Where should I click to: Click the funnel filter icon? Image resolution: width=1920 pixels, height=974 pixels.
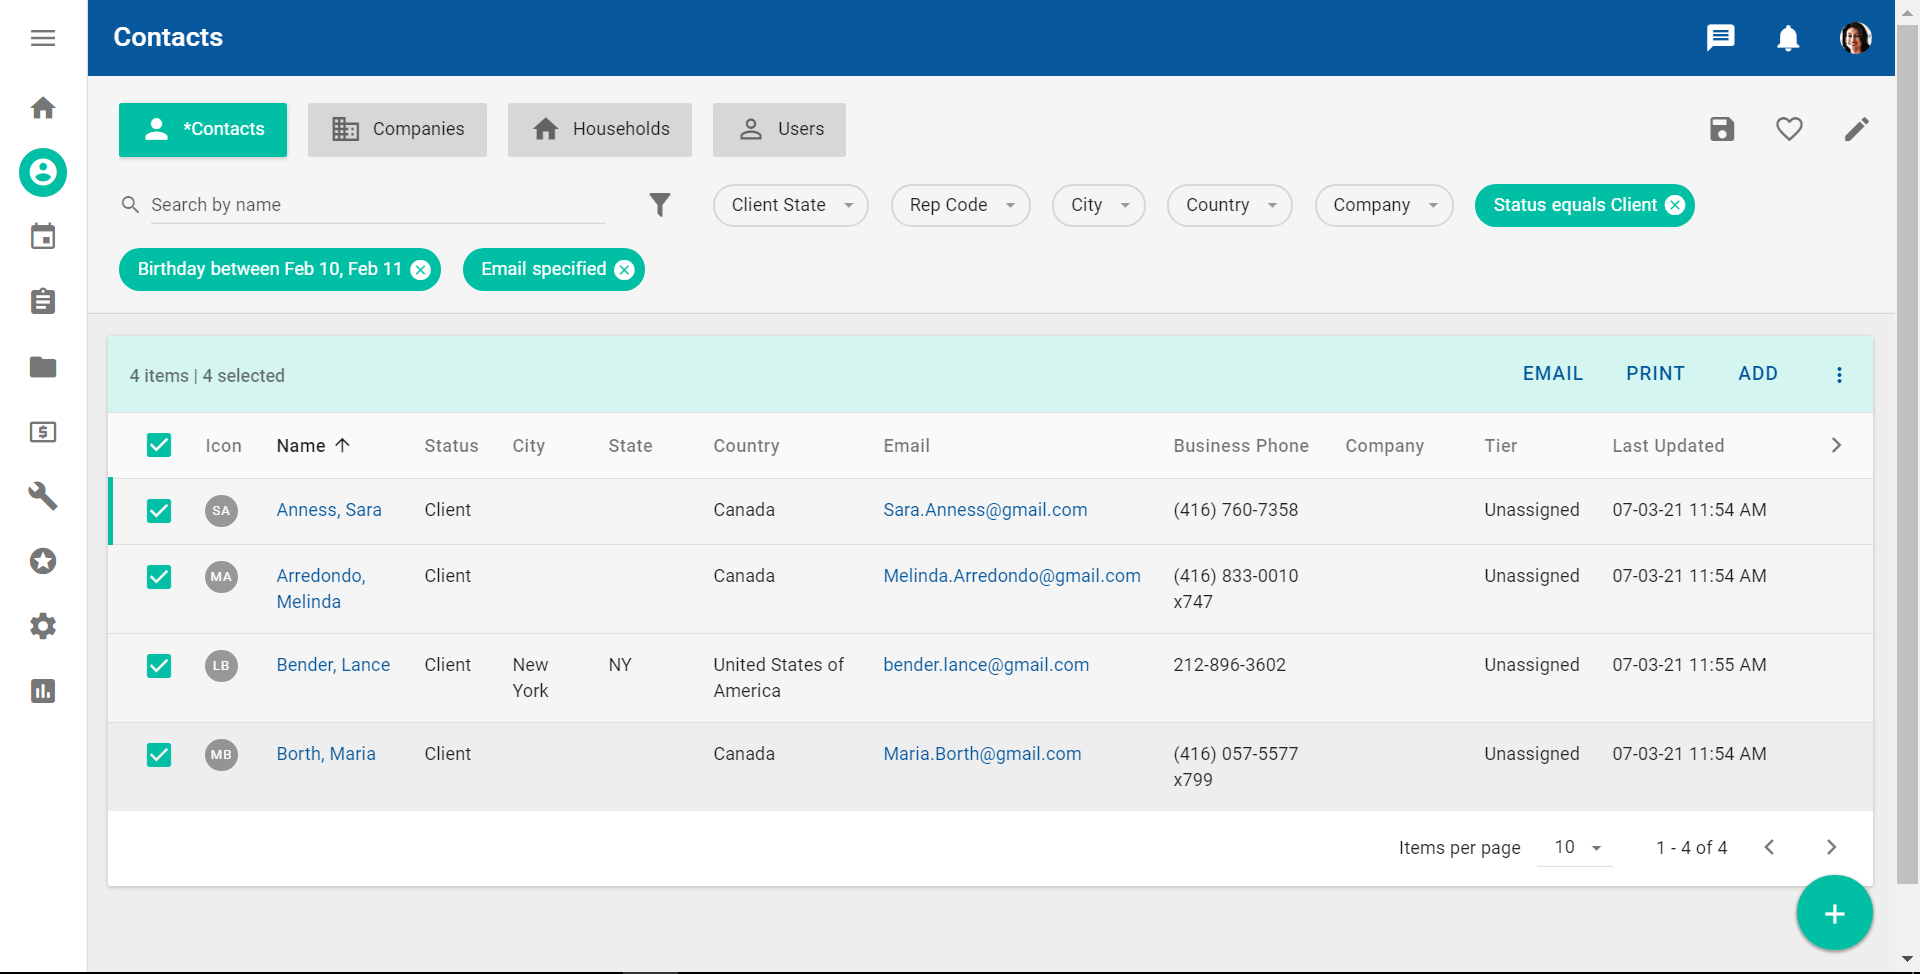(x=660, y=205)
